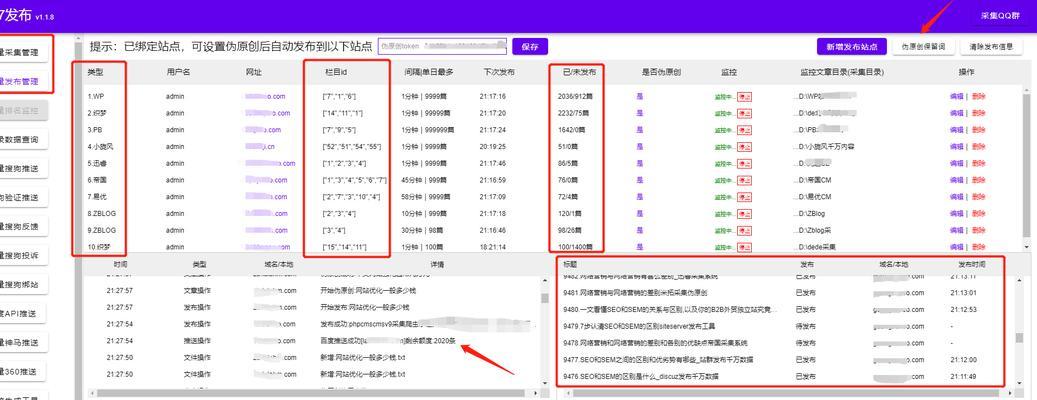The width and height of the screenshot is (1037, 400).
Task: Stop monitoring for the 3.PB row
Action: point(744,130)
